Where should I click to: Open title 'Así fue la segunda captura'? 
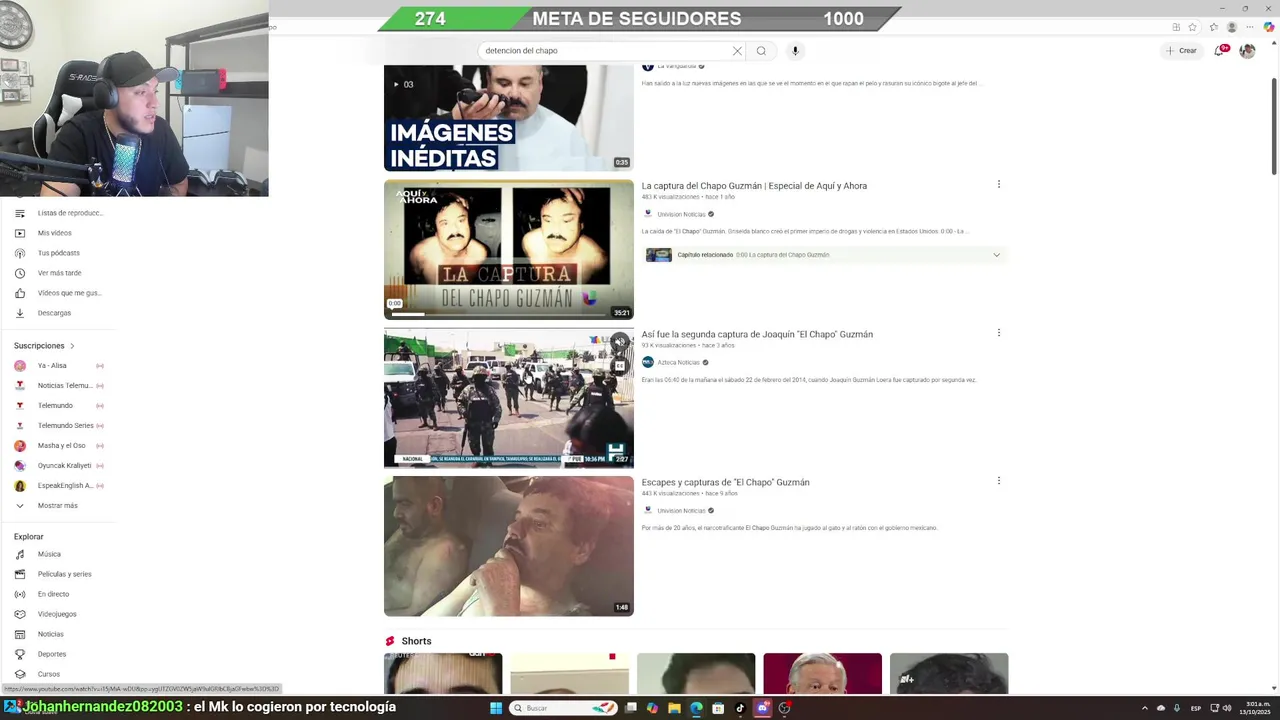pos(757,334)
